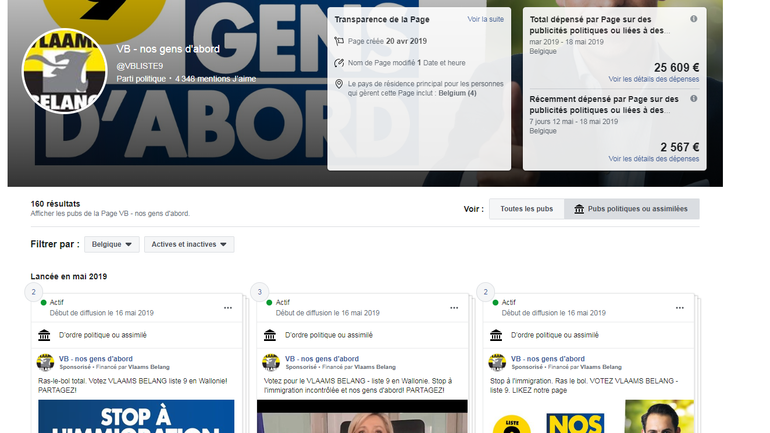Click 'VB - nos gens d'abord' name in third ad
The image size is (770, 433).
tap(547, 358)
